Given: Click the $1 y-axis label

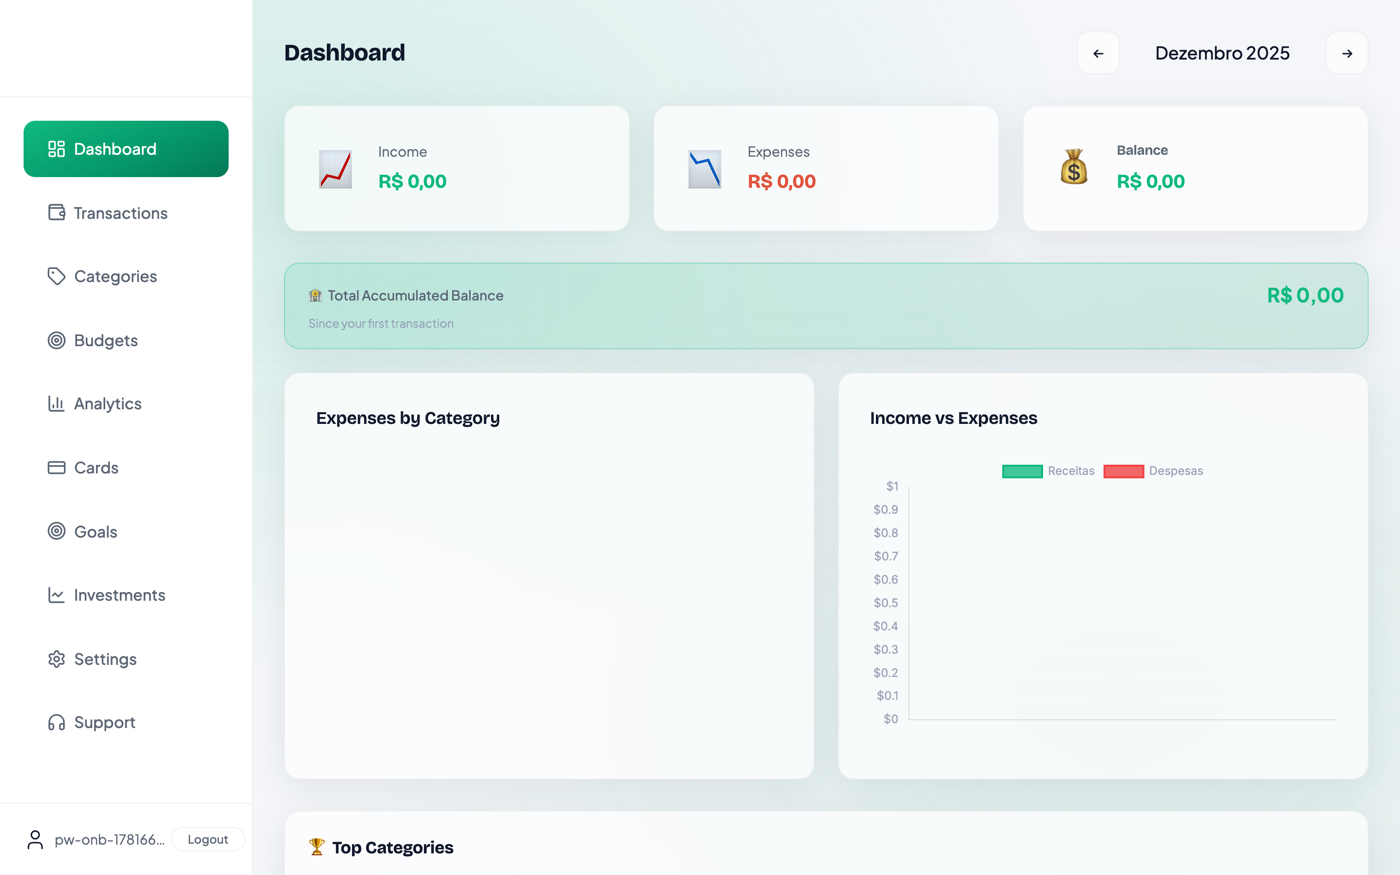Looking at the screenshot, I should click(892, 486).
